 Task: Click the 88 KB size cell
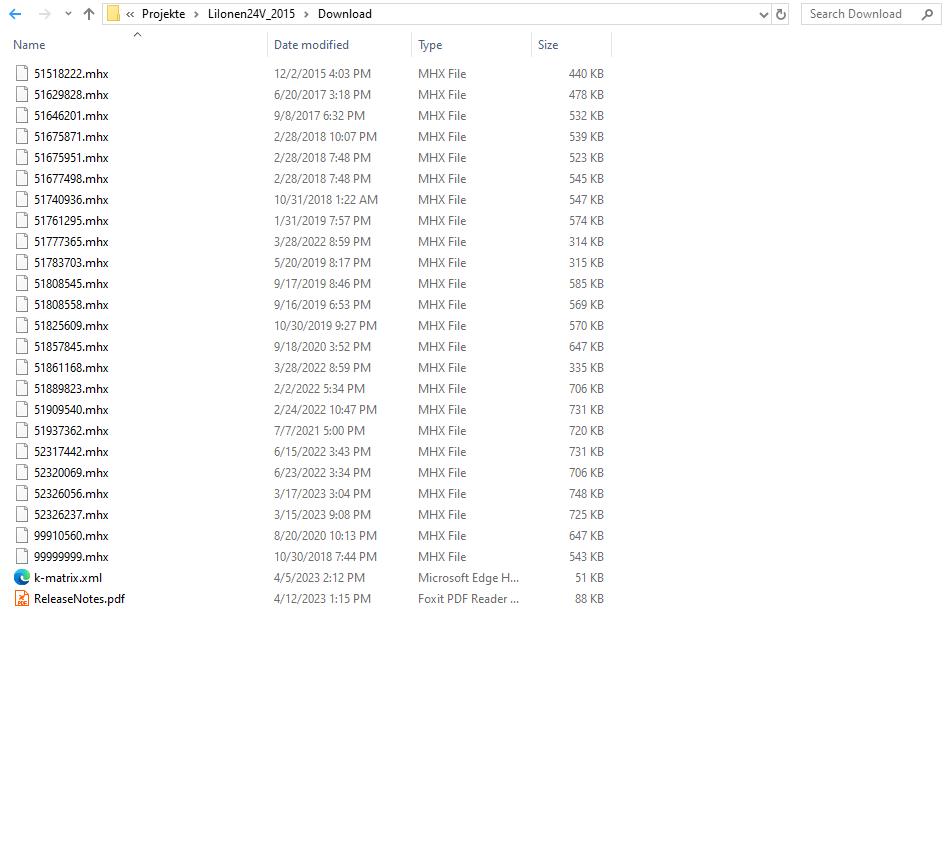point(589,599)
